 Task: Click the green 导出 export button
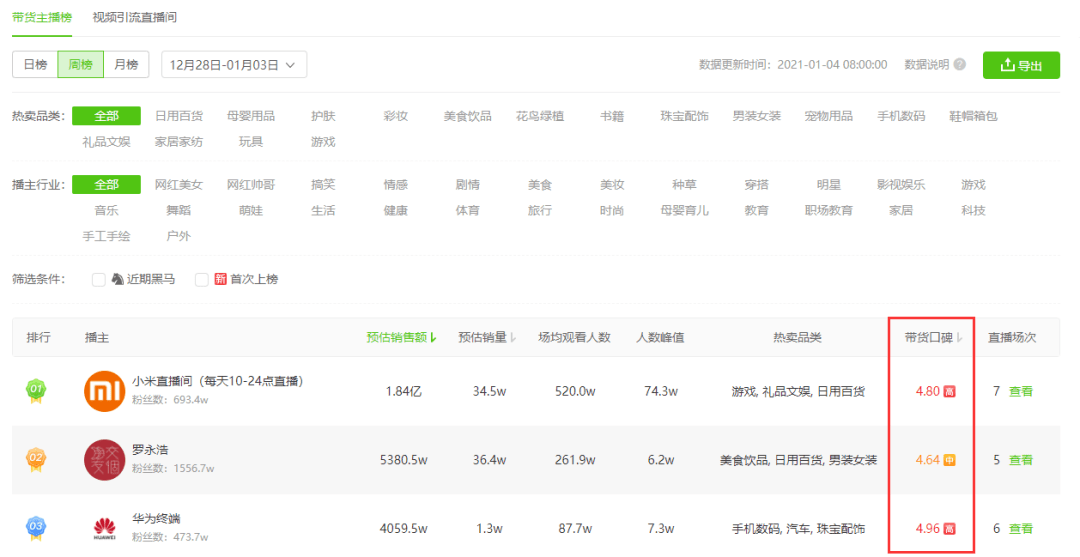tap(1021, 65)
